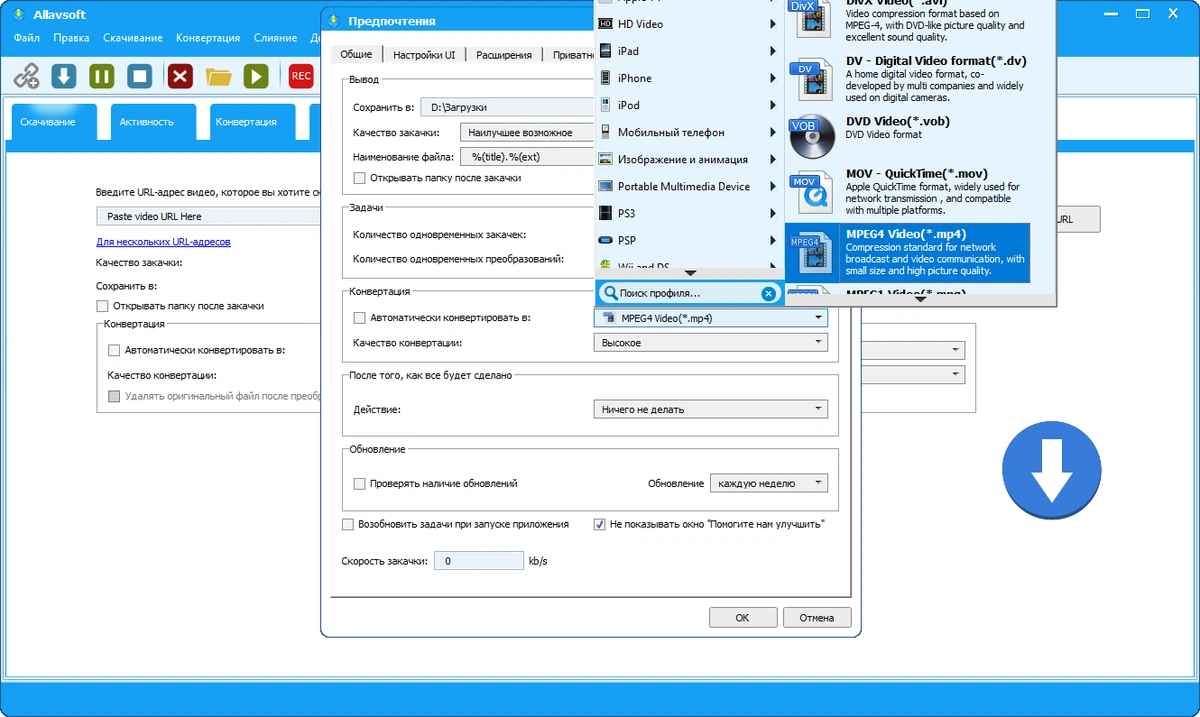Click the PS3 console icon
Viewport: 1200px width, 717px height.
pos(605,213)
